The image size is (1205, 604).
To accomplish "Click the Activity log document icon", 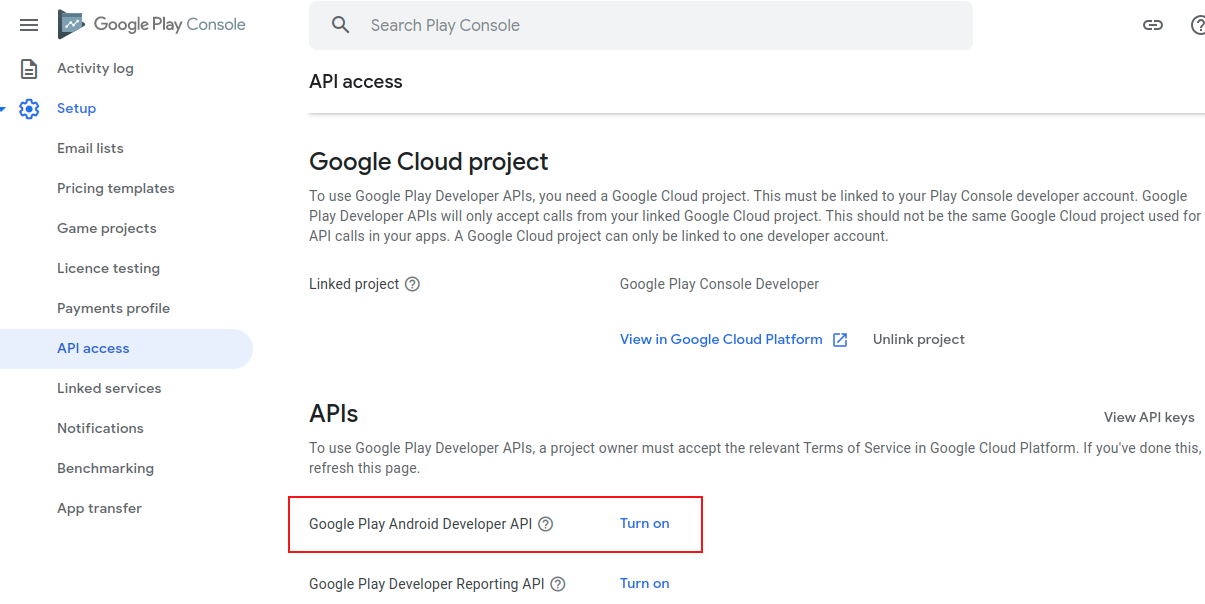I will click(29, 69).
